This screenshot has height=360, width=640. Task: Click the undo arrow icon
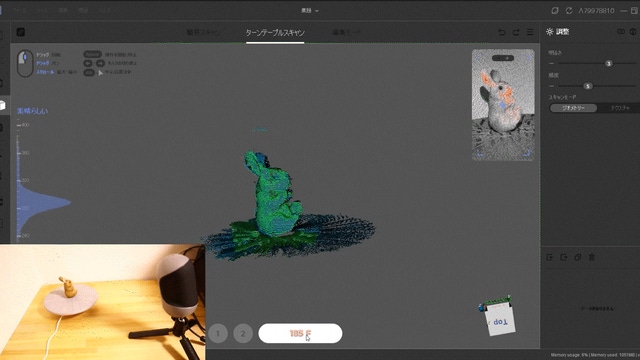[x=502, y=32]
